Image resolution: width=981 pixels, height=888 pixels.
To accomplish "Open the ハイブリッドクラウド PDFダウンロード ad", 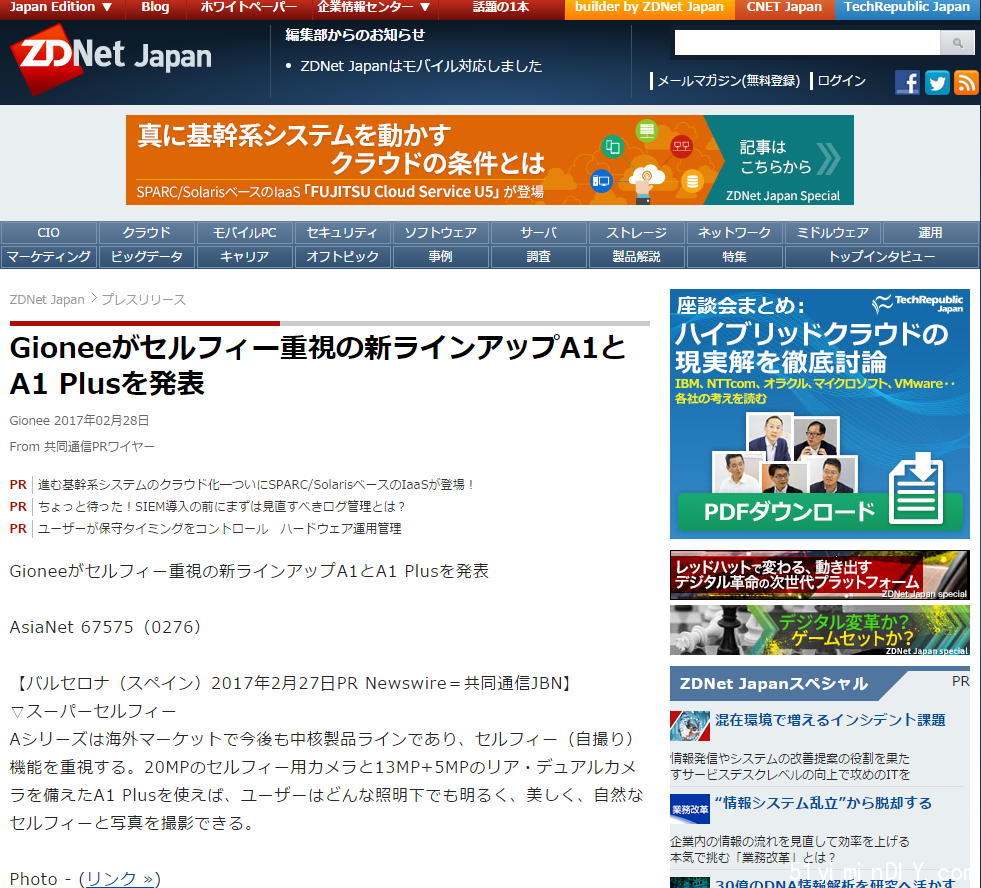I will [820, 414].
